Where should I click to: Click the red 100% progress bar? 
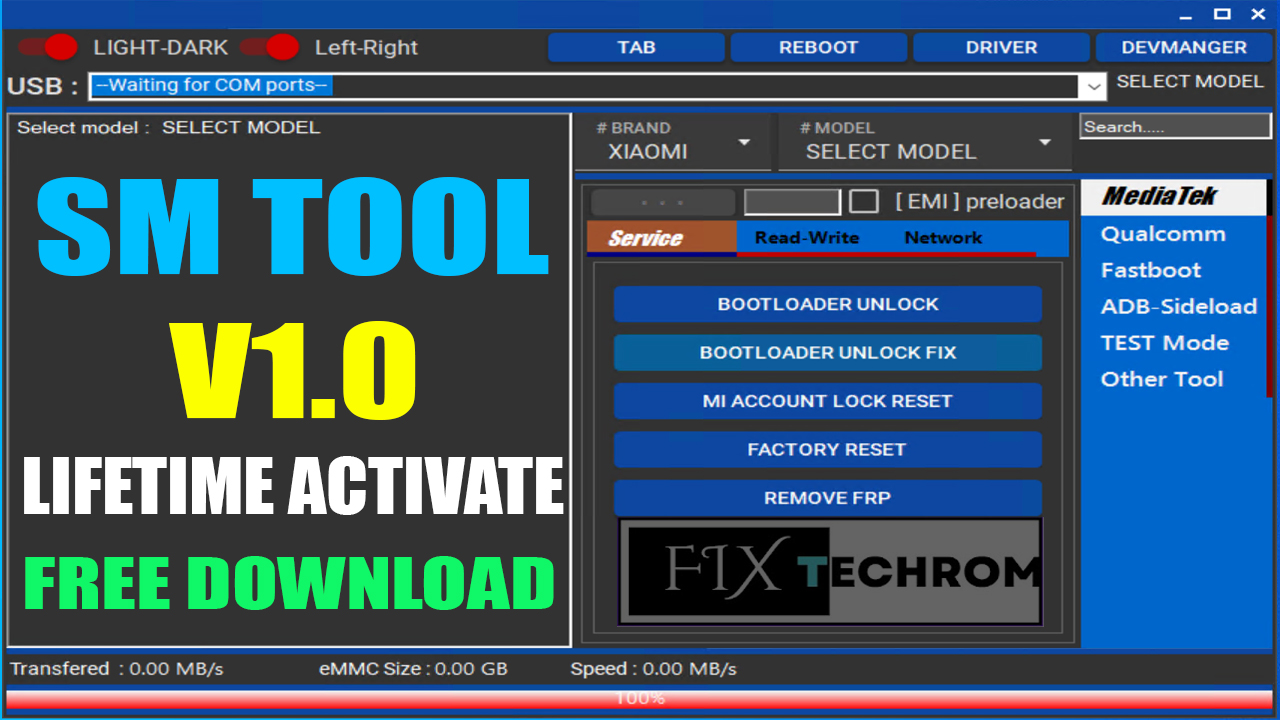click(640, 698)
